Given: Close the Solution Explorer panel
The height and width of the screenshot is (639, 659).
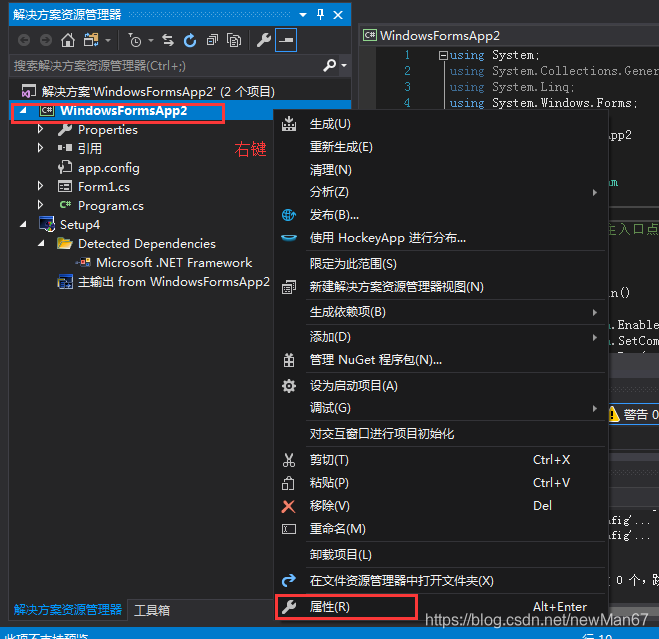Looking at the screenshot, I should click(338, 15).
